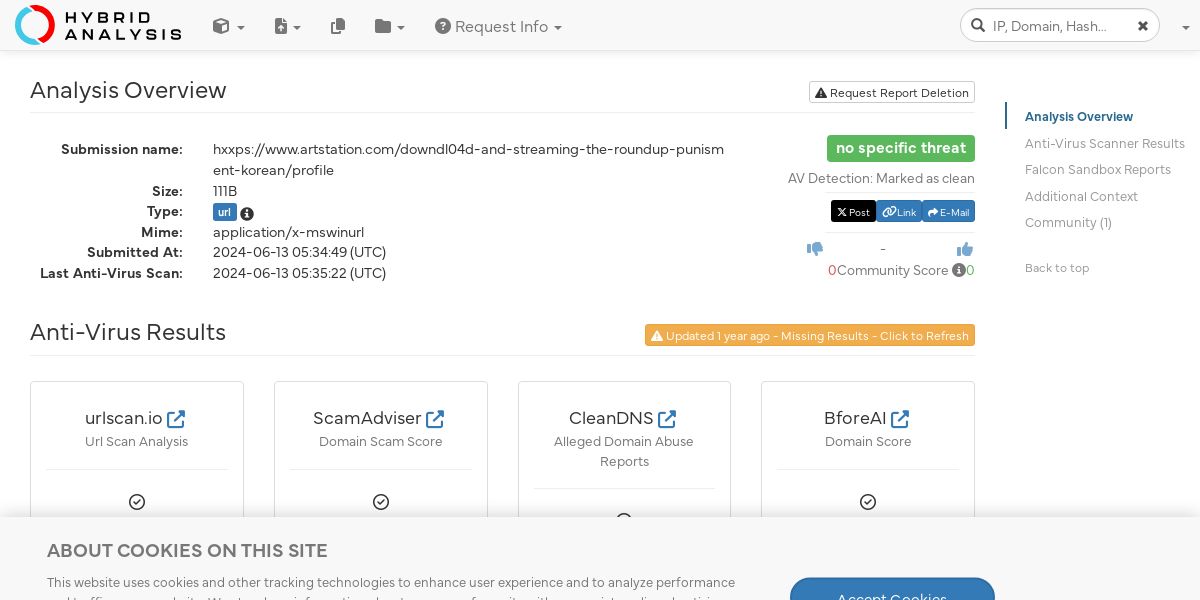Focus the IP, Domain, Hash search field
Screen dimensions: 1200x600
click(1060, 26)
